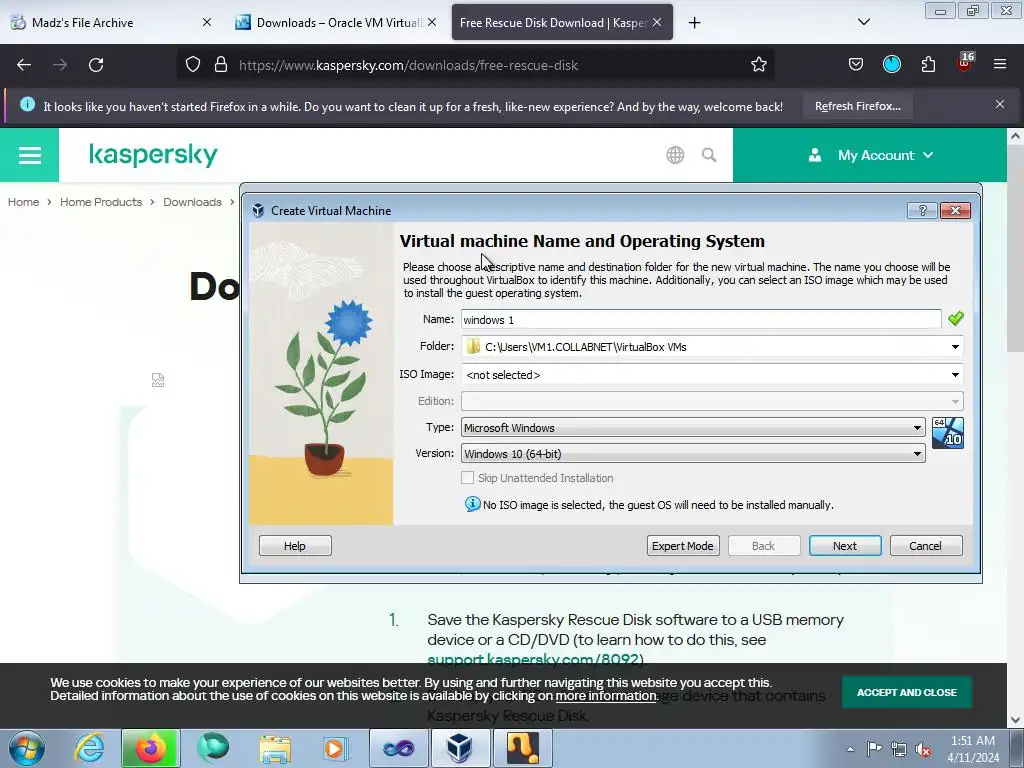Open the tracking protection shield icon
This screenshot has height=768, width=1024.
click(x=193, y=65)
